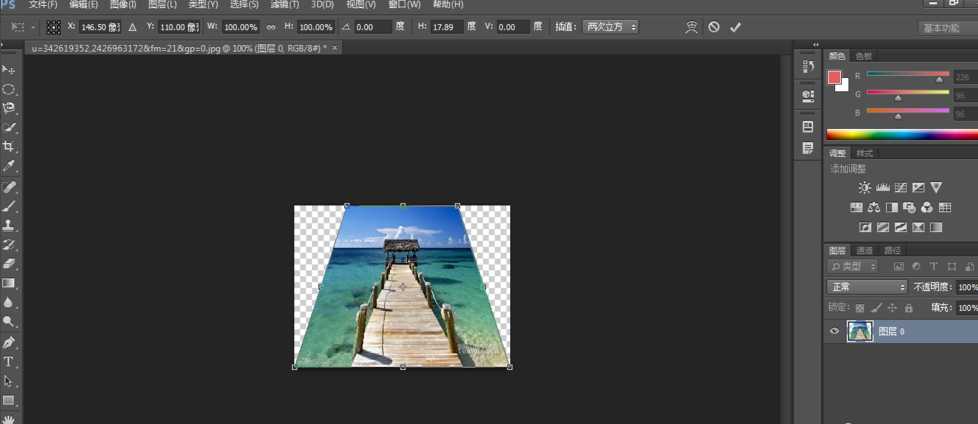Select the Type tool

tap(9, 362)
